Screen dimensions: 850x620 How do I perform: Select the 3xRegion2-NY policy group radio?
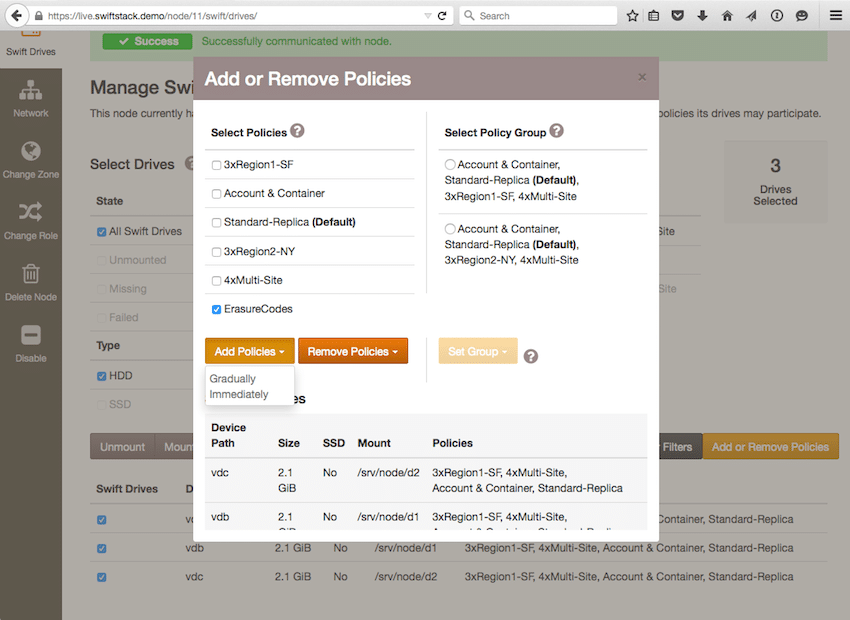[450, 229]
